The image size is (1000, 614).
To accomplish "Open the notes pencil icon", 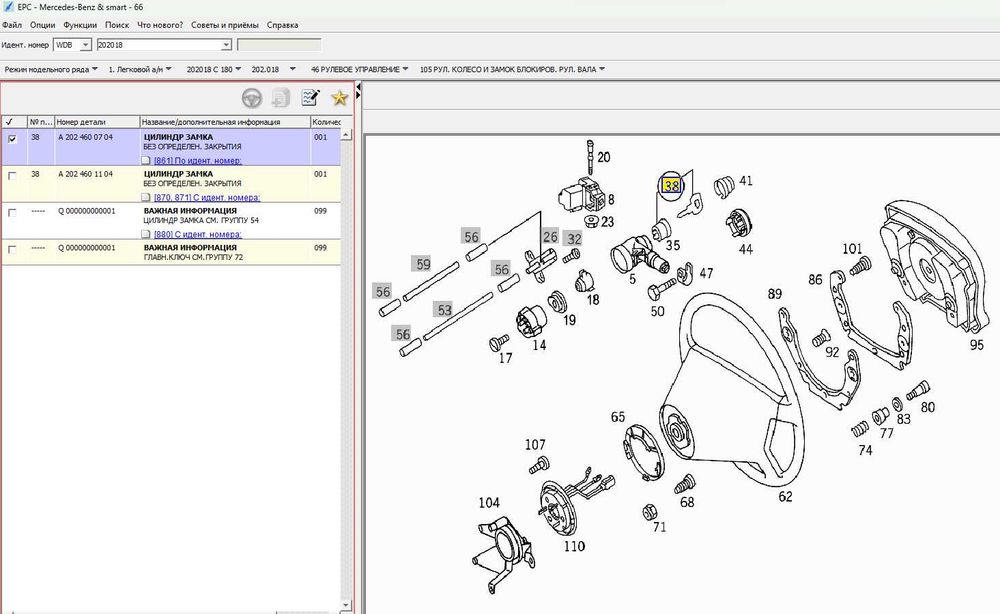I will pos(311,98).
